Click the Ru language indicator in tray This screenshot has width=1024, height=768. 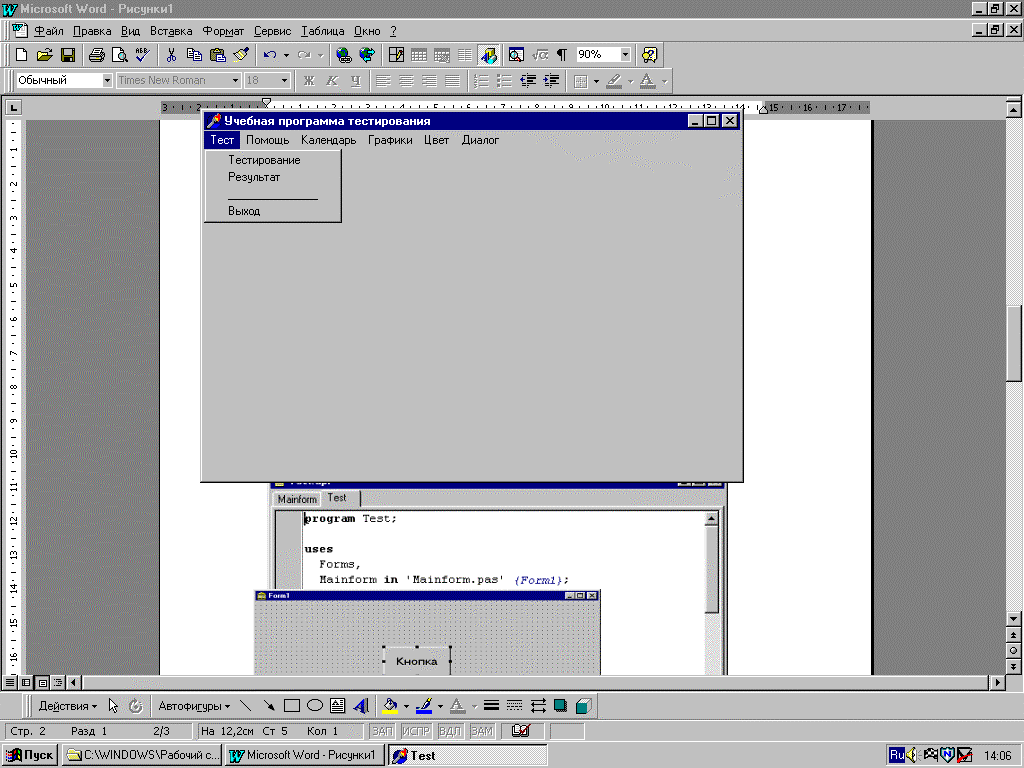coord(897,755)
